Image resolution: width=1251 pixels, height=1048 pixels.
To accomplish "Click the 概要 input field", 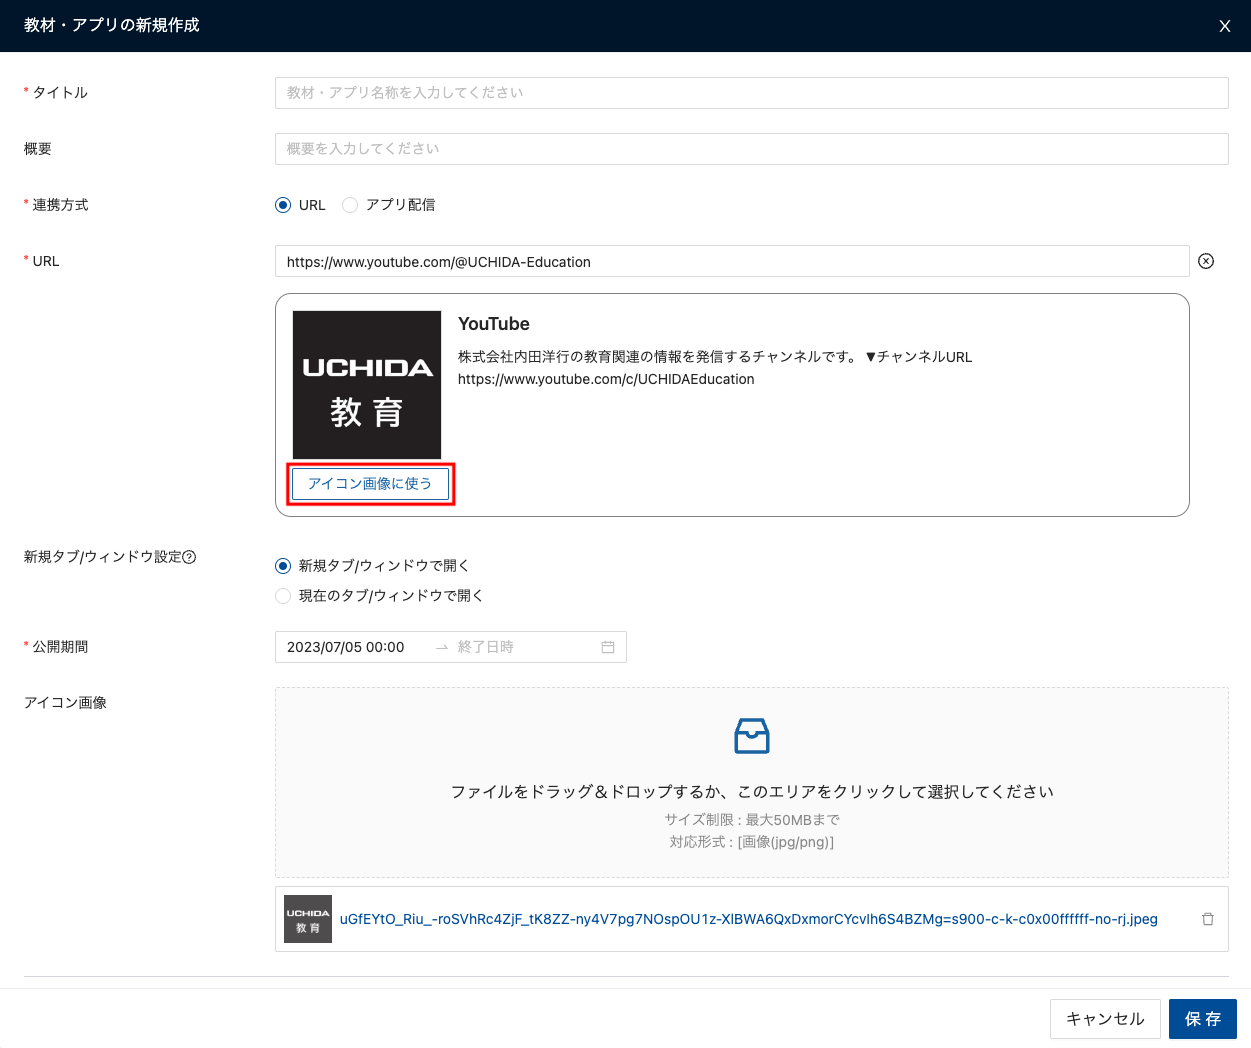I will tap(751, 149).
